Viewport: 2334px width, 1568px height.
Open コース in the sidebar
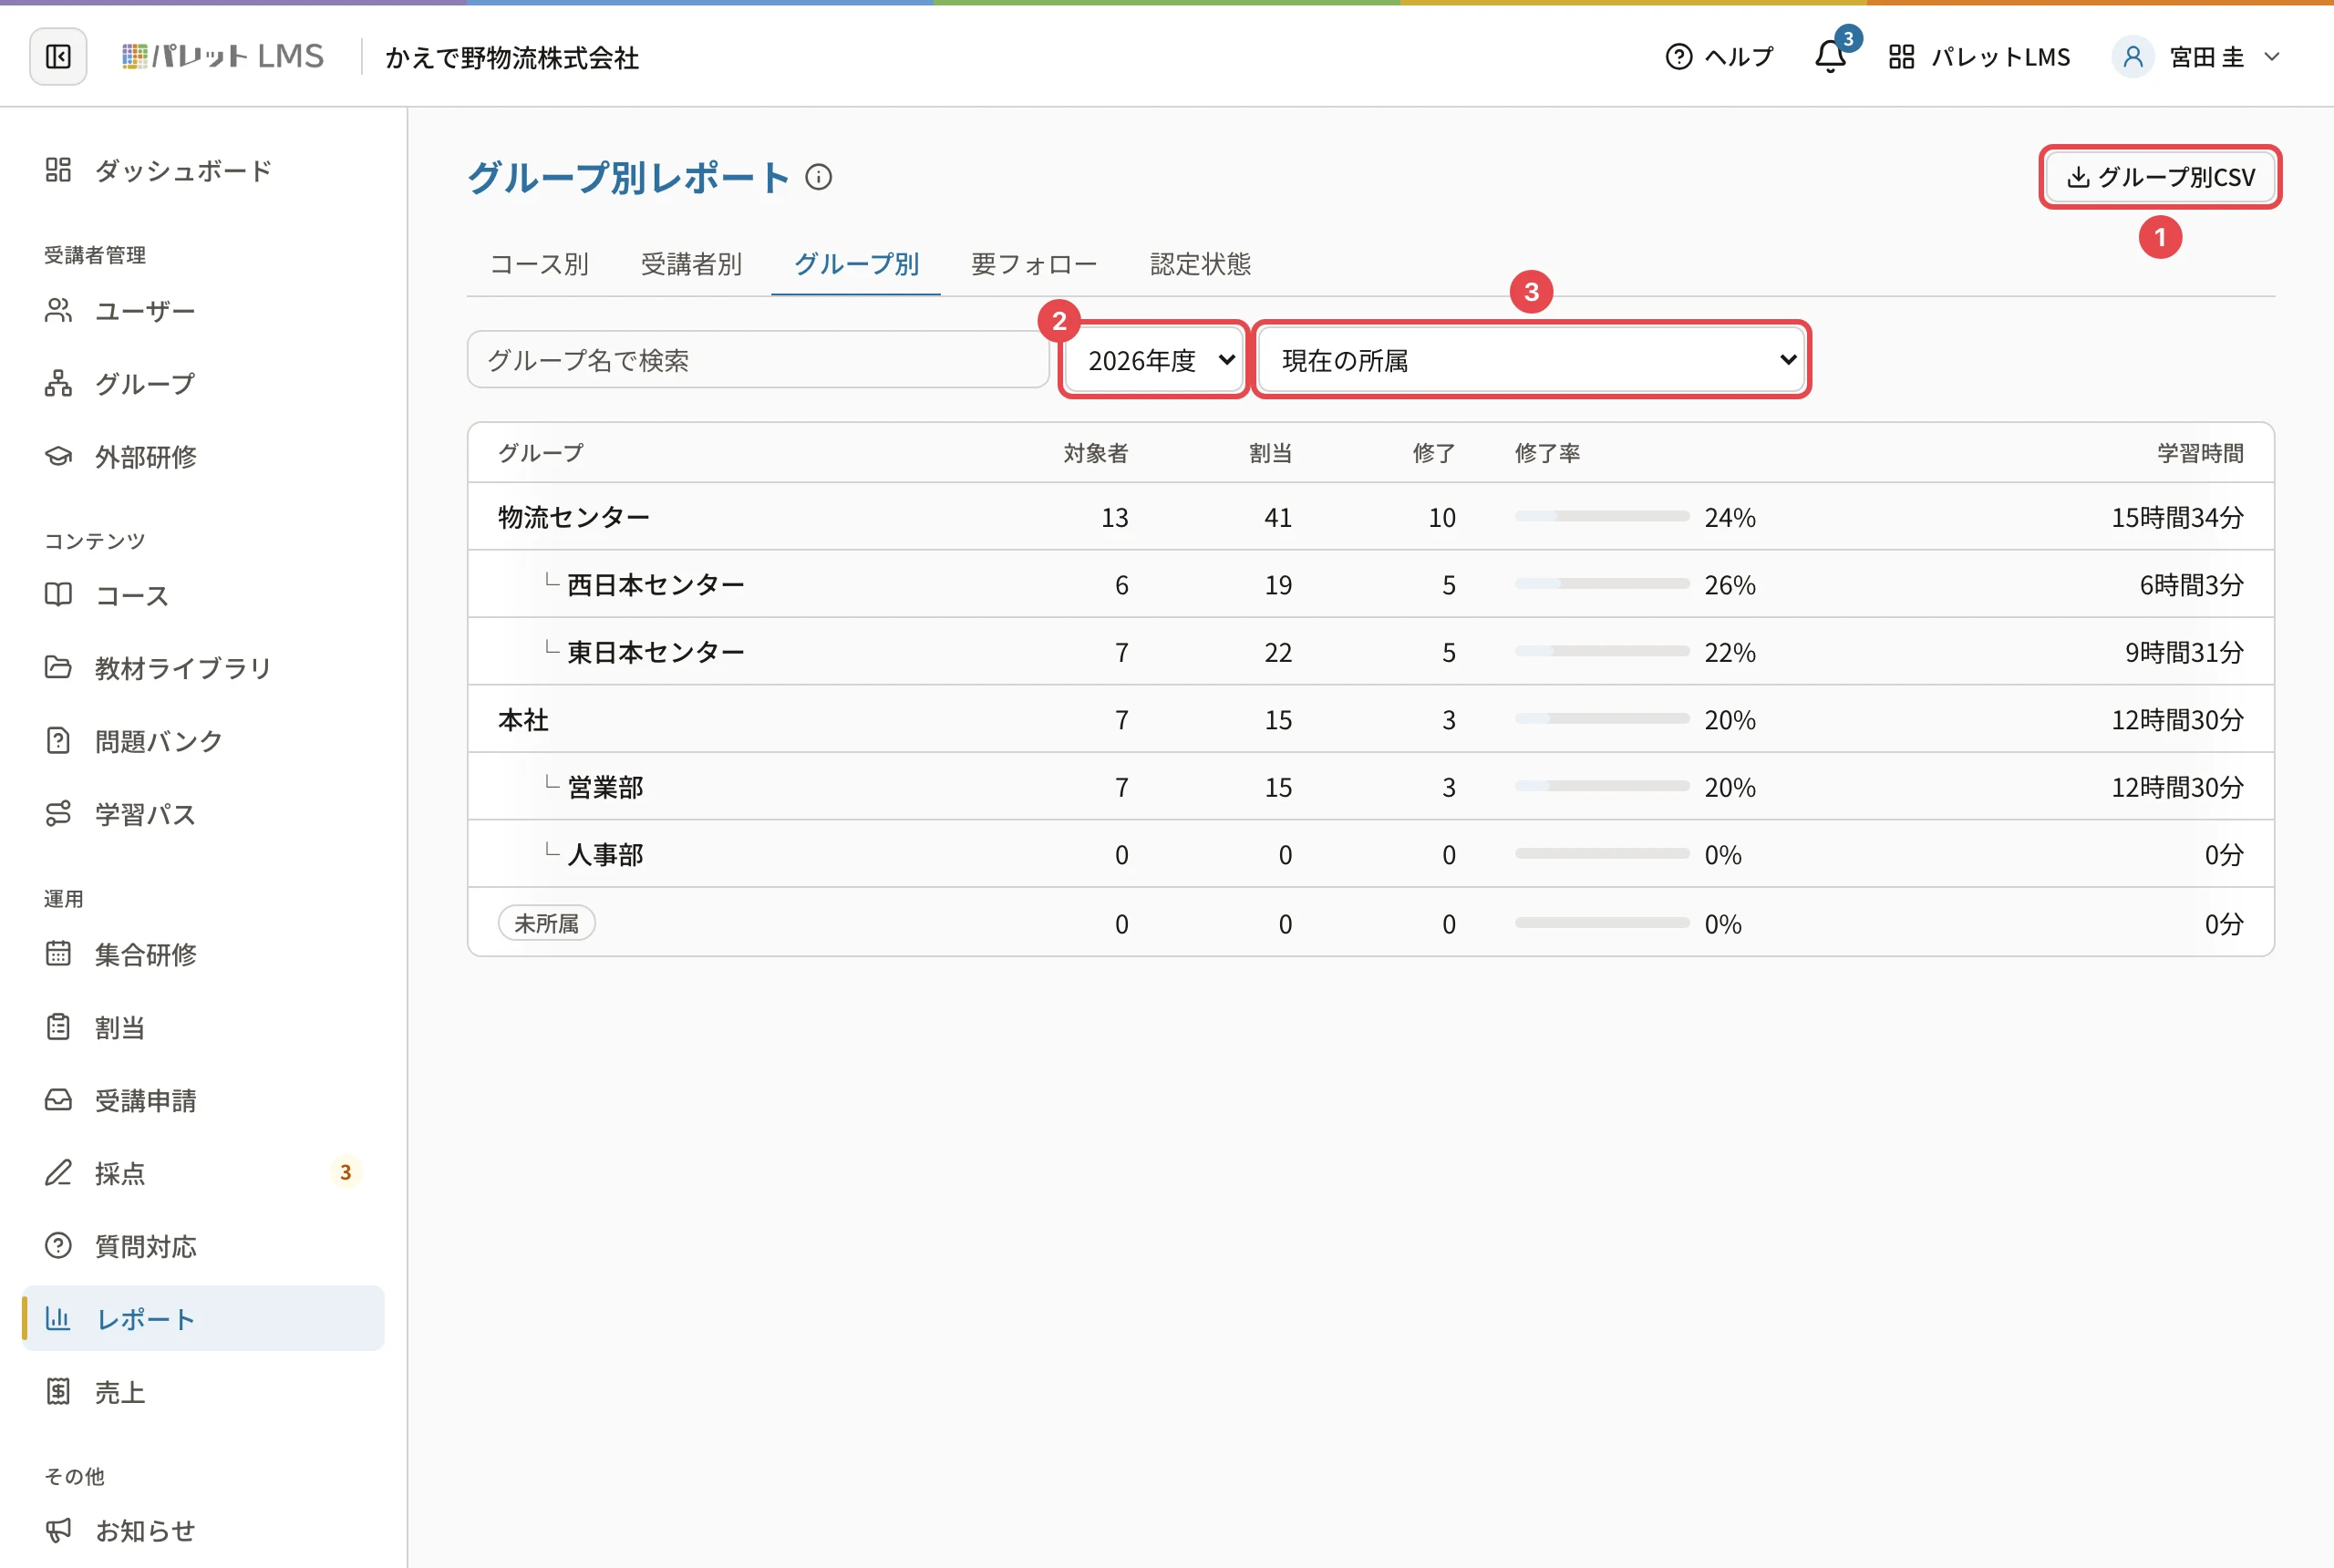click(x=203, y=596)
